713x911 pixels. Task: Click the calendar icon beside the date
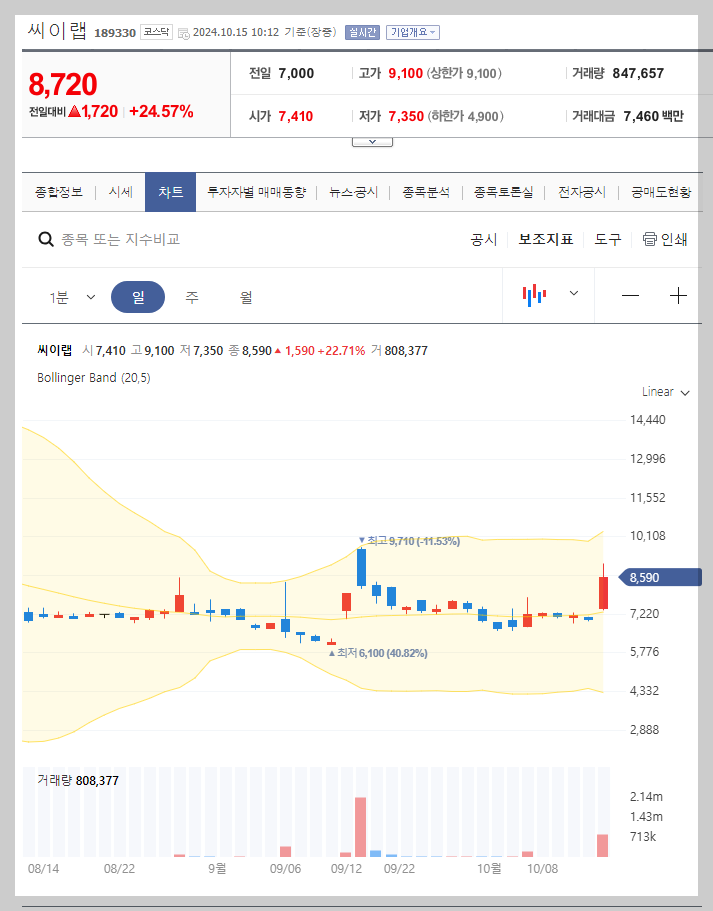pos(184,33)
